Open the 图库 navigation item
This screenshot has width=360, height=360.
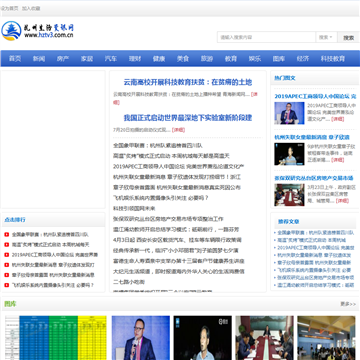[x=279, y=59]
